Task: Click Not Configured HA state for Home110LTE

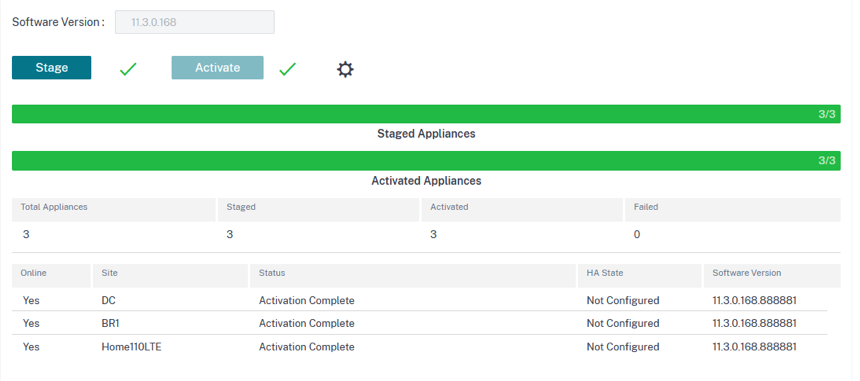Action: (x=623, y=347)
